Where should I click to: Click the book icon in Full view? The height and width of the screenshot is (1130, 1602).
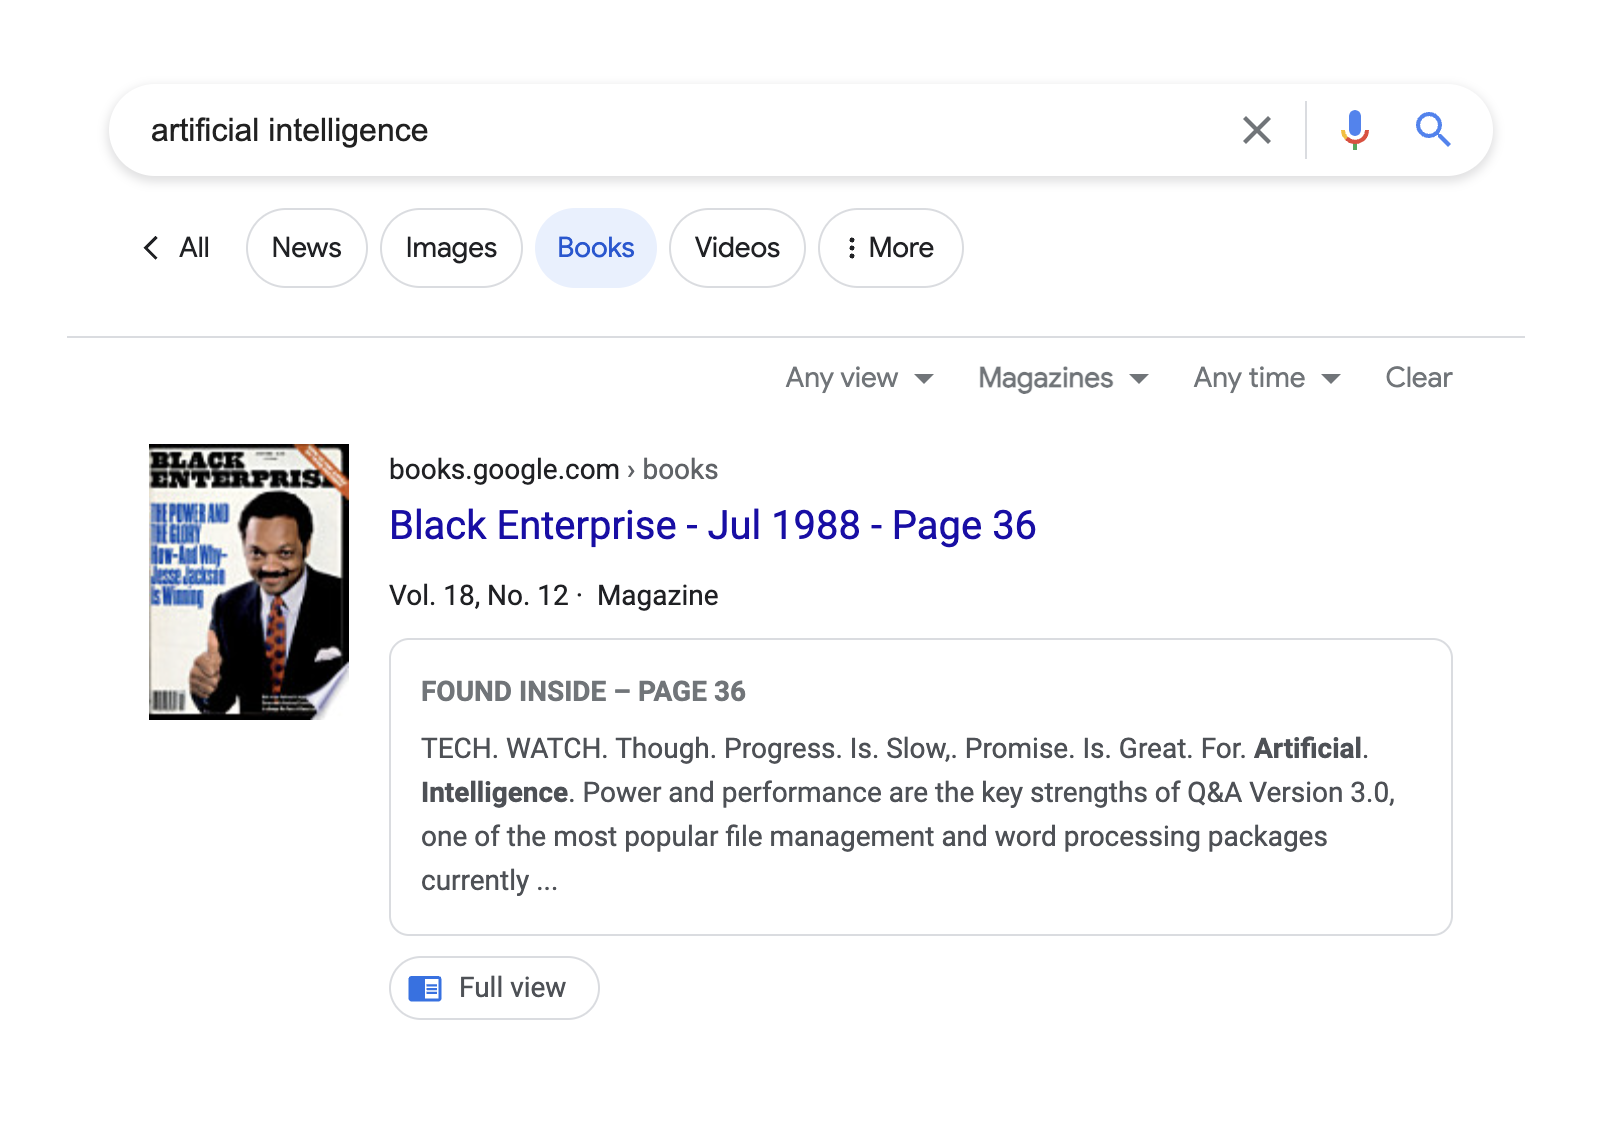coord(425,989)
